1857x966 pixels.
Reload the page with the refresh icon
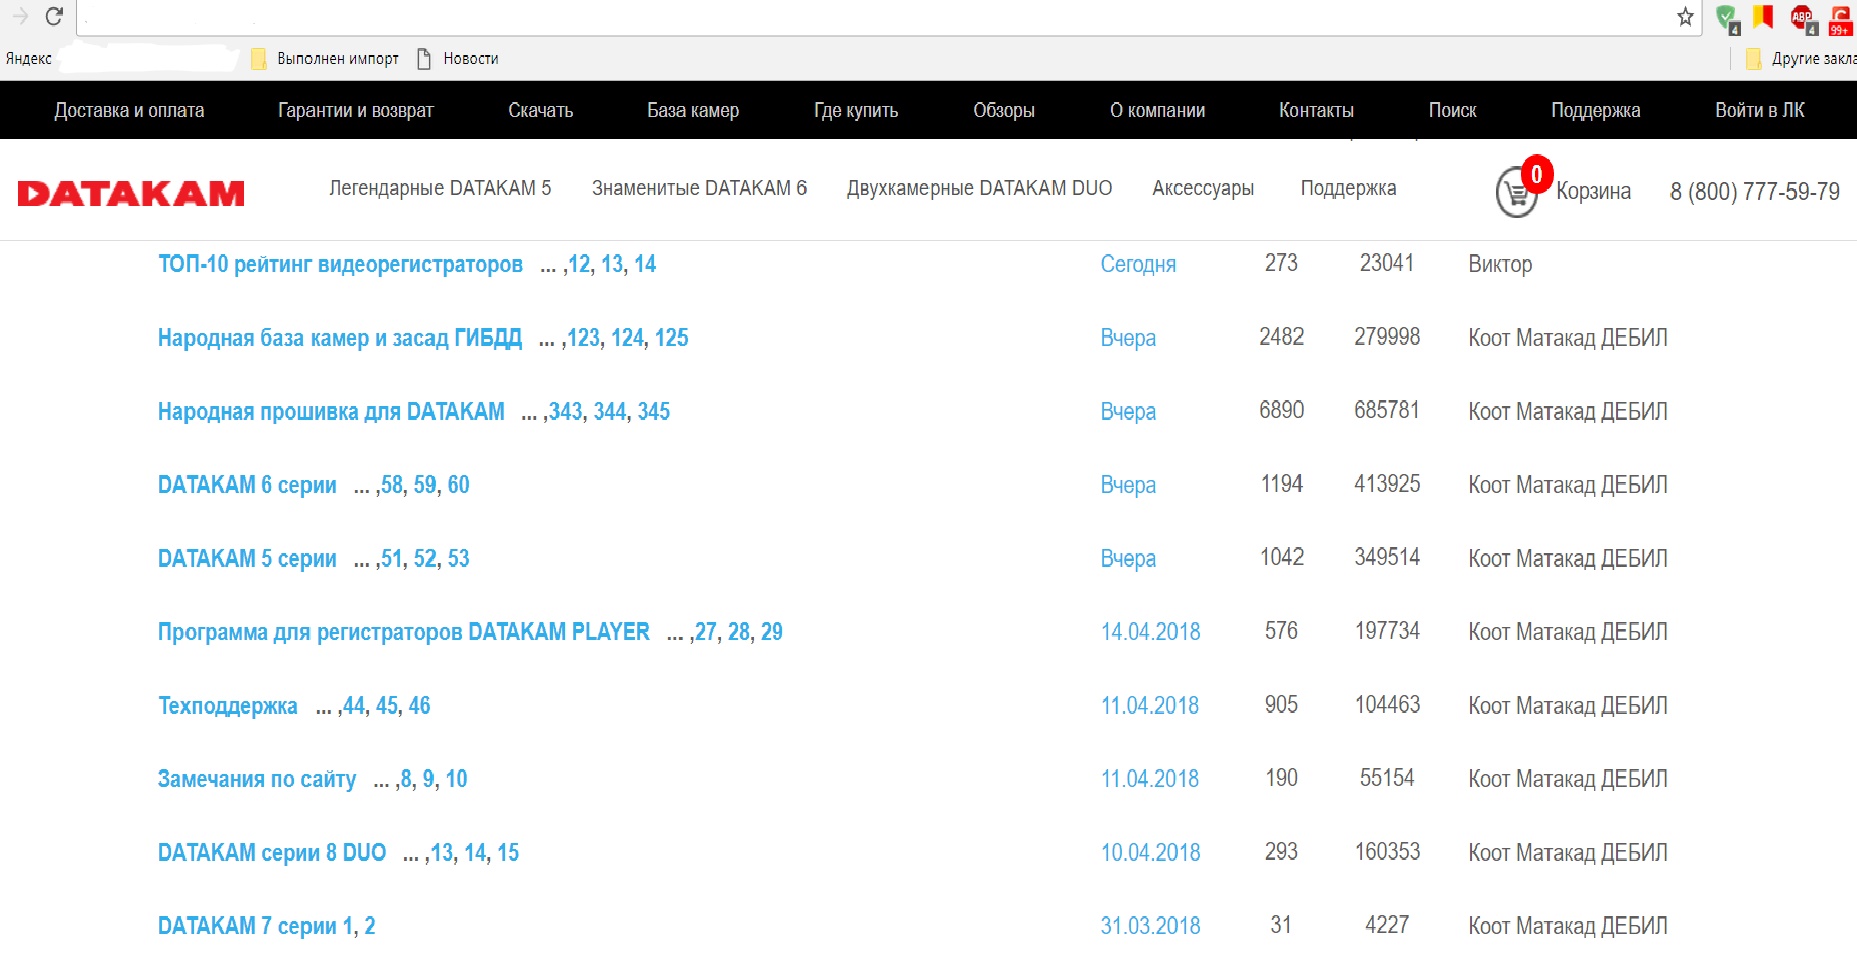pos(54,17)
